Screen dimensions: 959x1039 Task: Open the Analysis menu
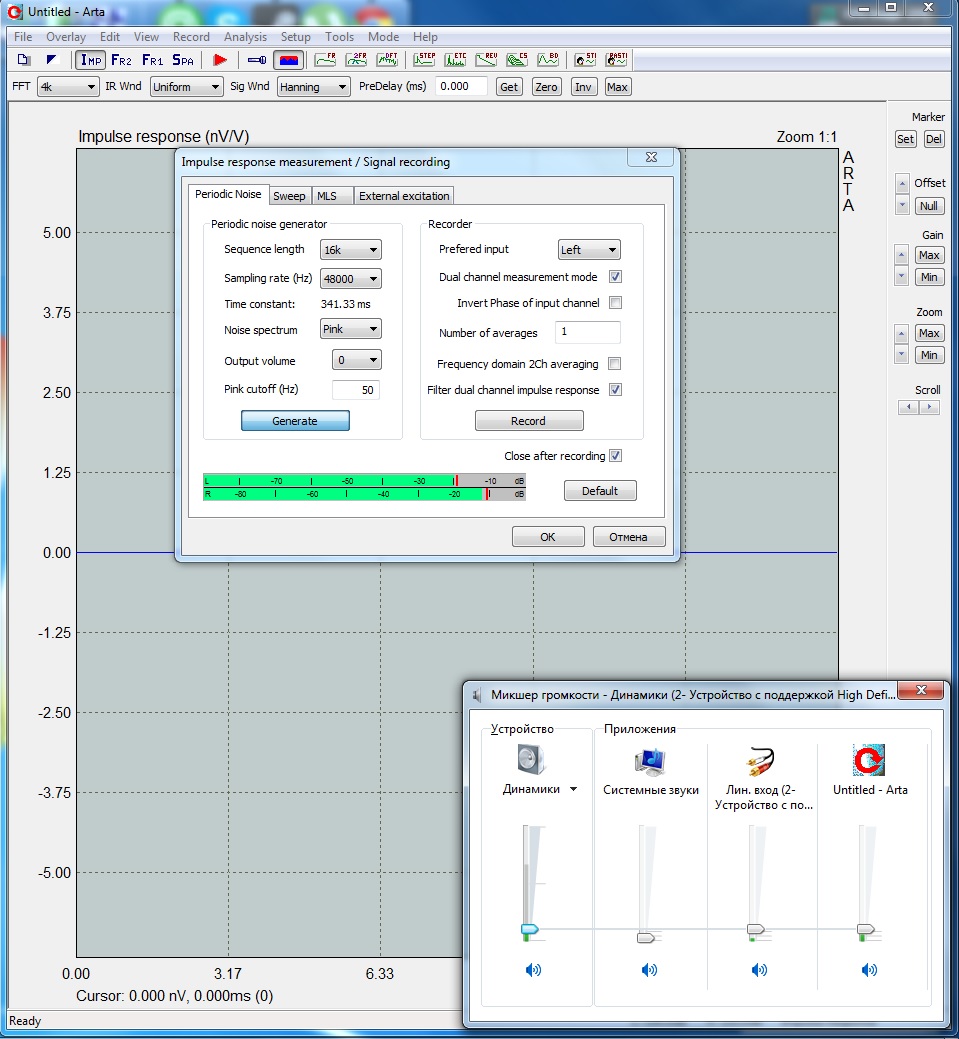(245, 37)
